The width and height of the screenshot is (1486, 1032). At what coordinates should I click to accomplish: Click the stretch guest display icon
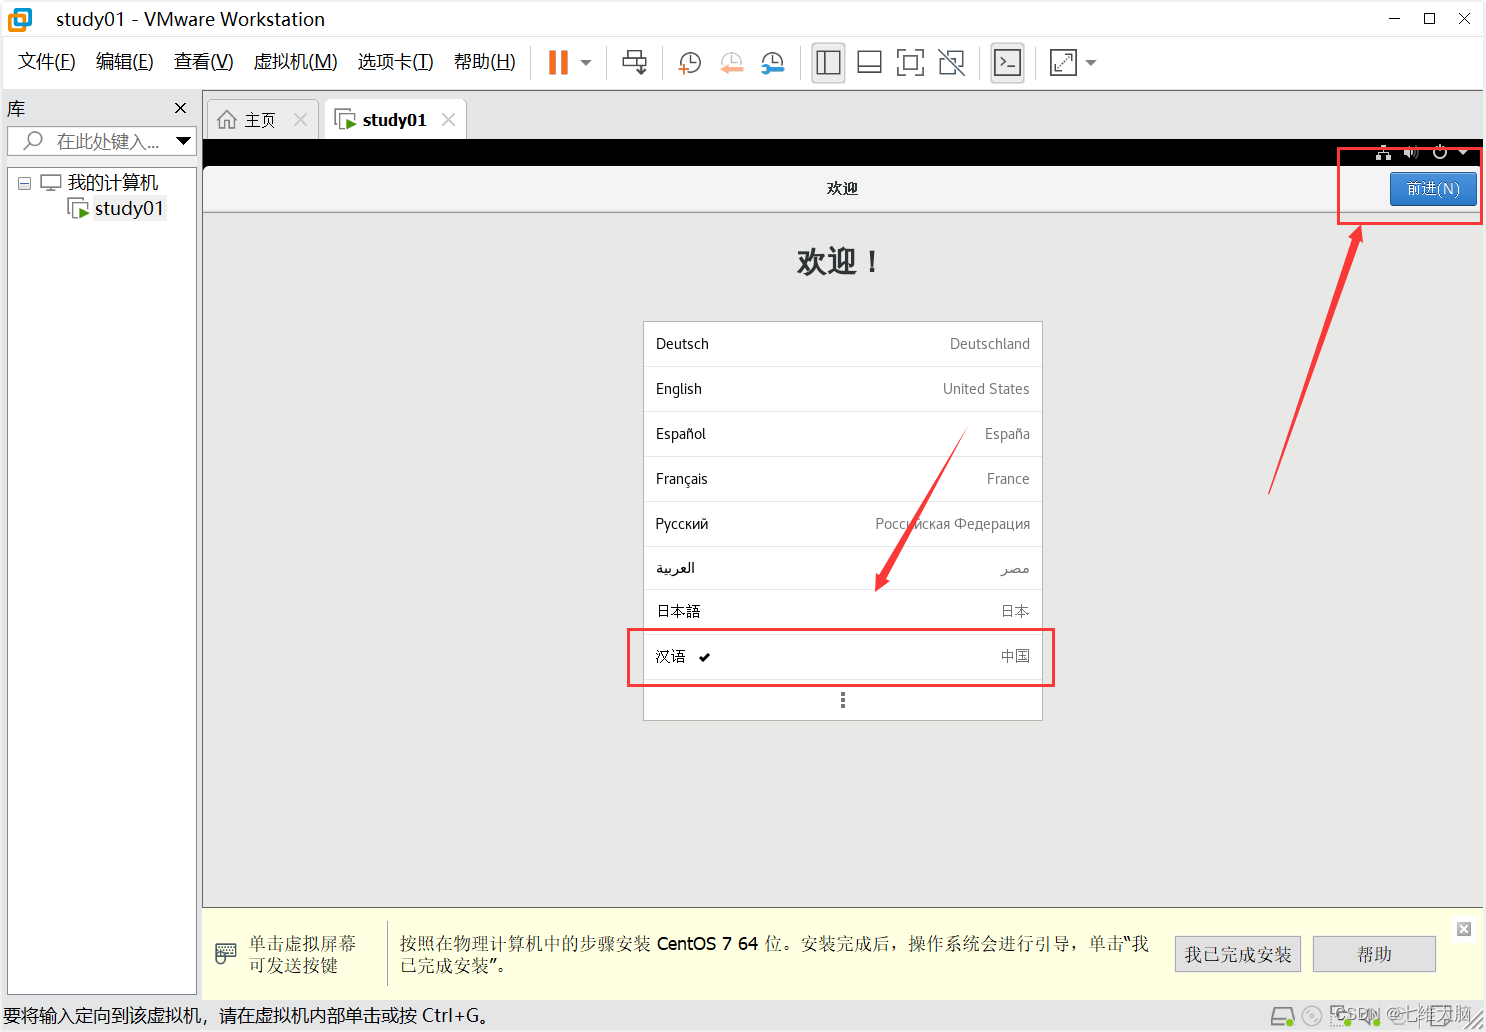1063,62
